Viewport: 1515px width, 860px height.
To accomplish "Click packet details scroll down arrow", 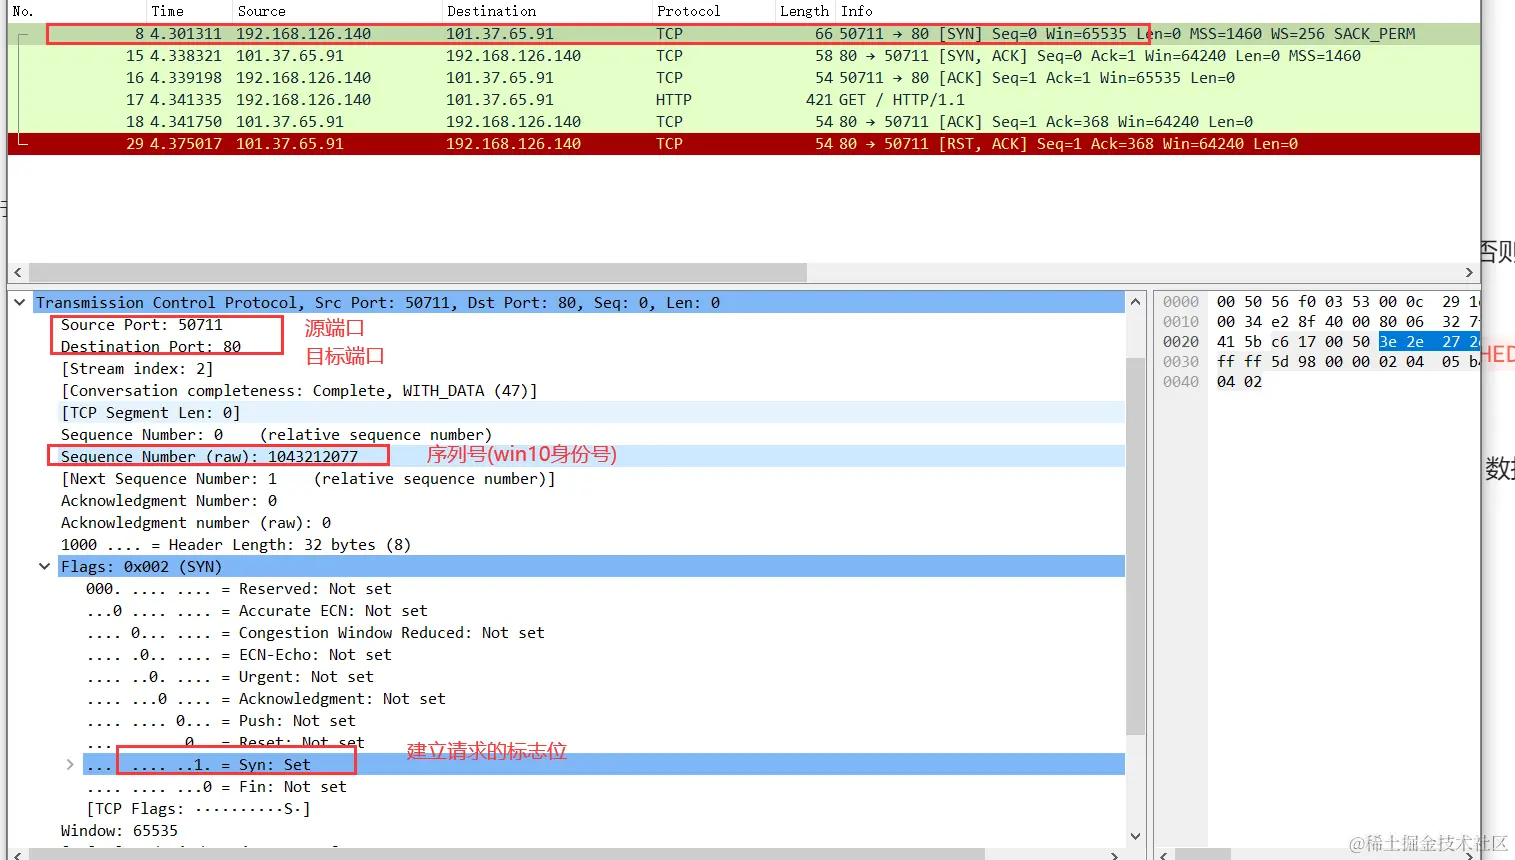I will [x=1135, y=836].
